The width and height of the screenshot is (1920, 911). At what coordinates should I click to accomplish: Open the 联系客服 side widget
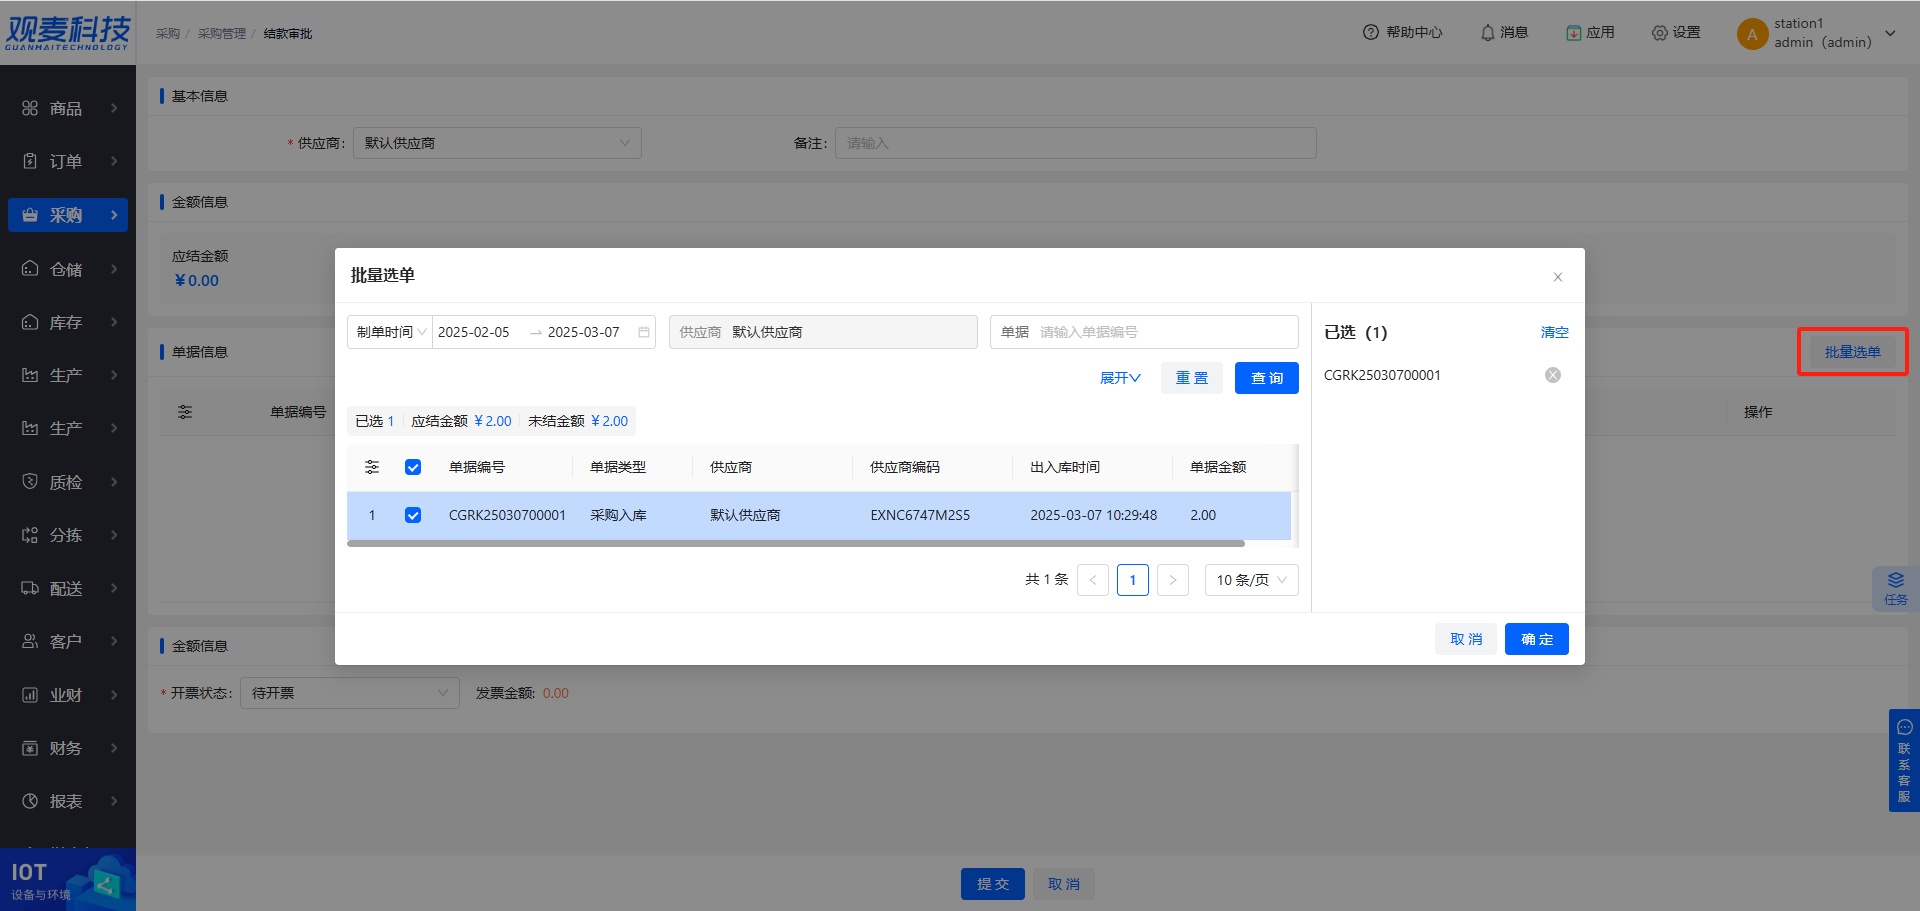click(x=1904, y=761)
